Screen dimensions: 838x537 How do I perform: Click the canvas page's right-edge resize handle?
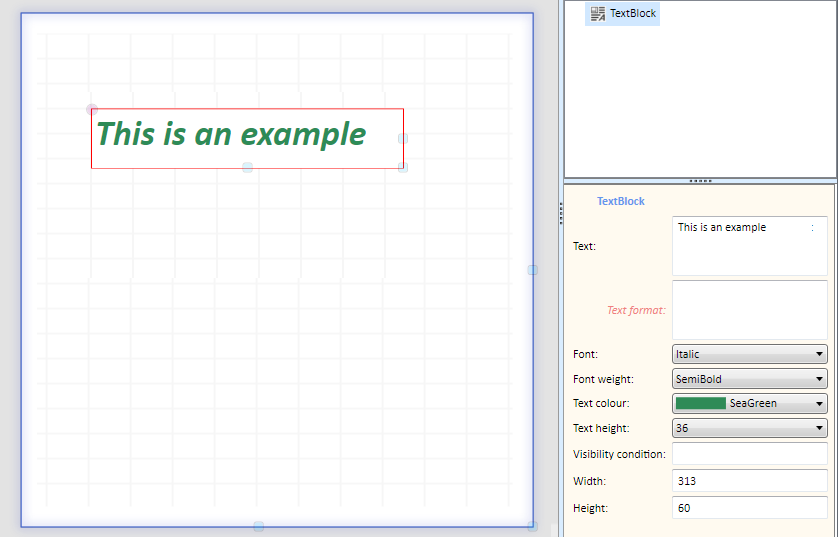[533, 270]
